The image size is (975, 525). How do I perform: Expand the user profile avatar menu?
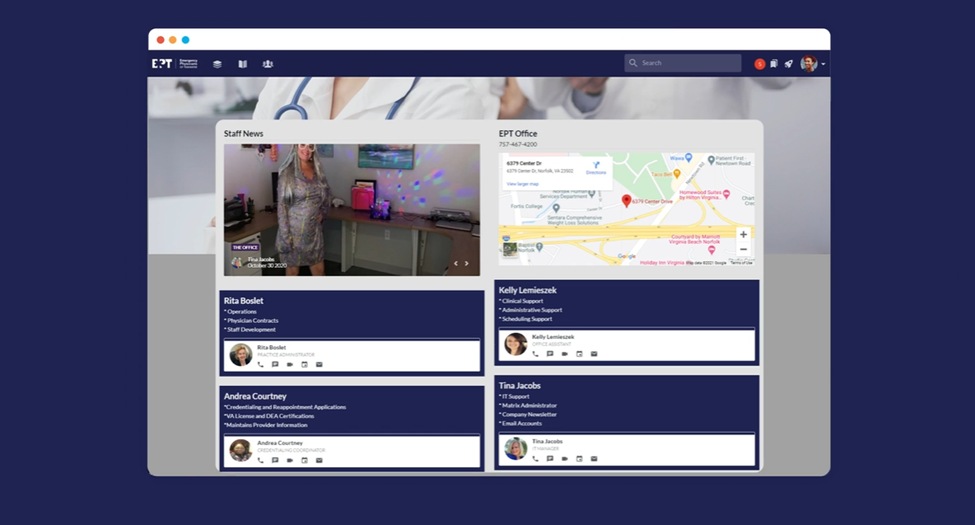click(812, 64)
